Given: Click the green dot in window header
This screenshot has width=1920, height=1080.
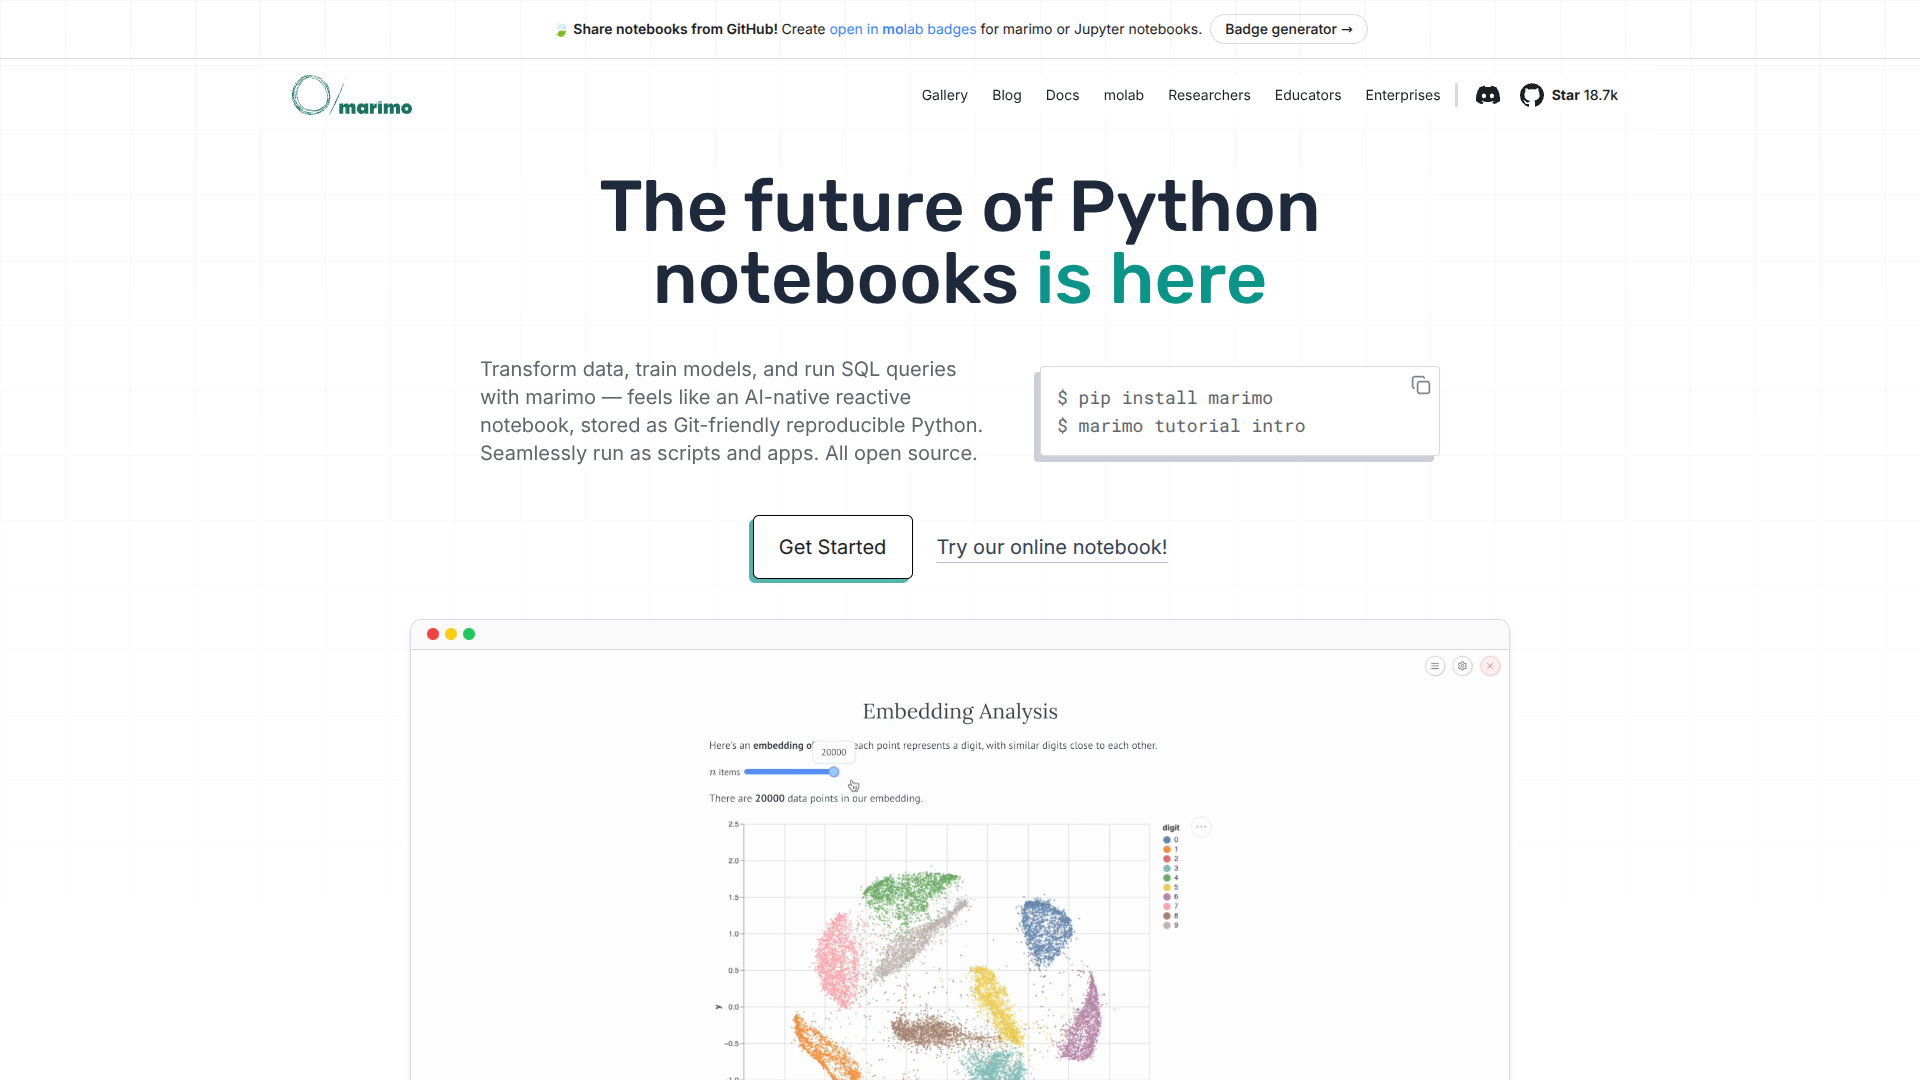Looking at the screenshot, I should pos(469,634).
